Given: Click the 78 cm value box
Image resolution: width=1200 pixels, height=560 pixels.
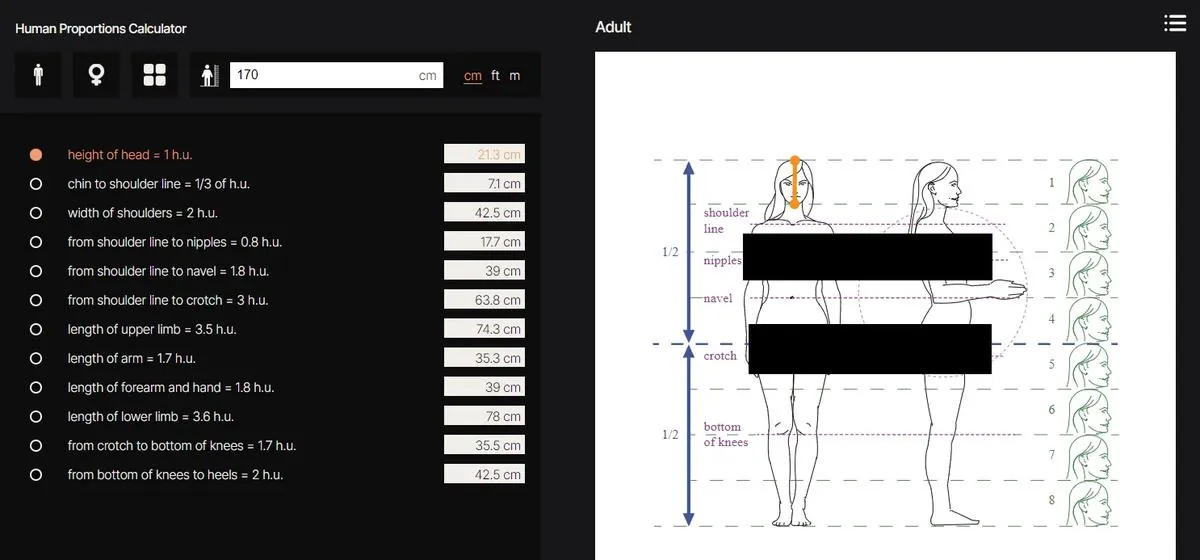Looking at the screenshot, I should coord(484,416).
